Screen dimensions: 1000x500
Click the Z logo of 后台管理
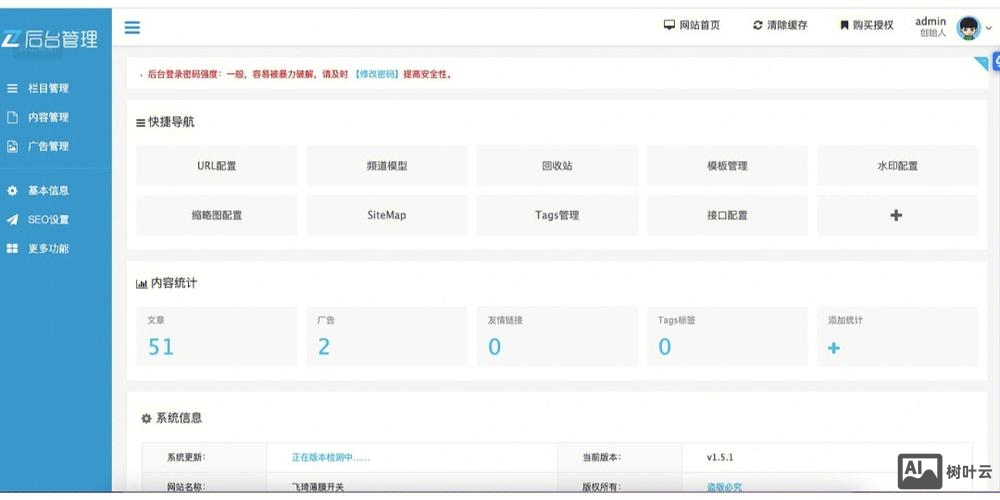(11, 40)
